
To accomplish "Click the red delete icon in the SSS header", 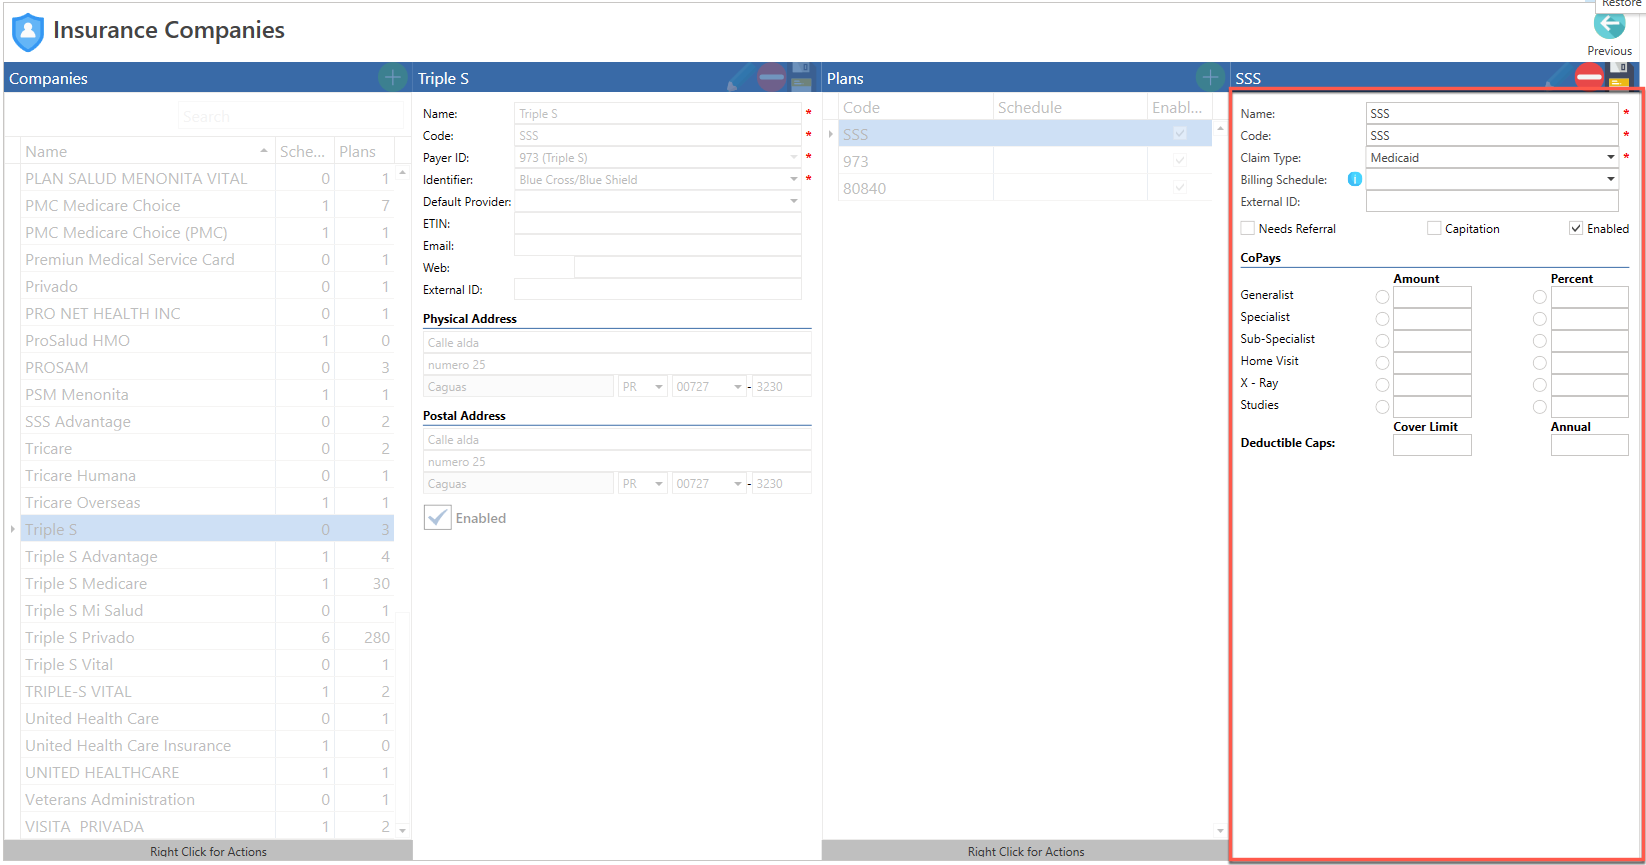I will [1589, 77].
